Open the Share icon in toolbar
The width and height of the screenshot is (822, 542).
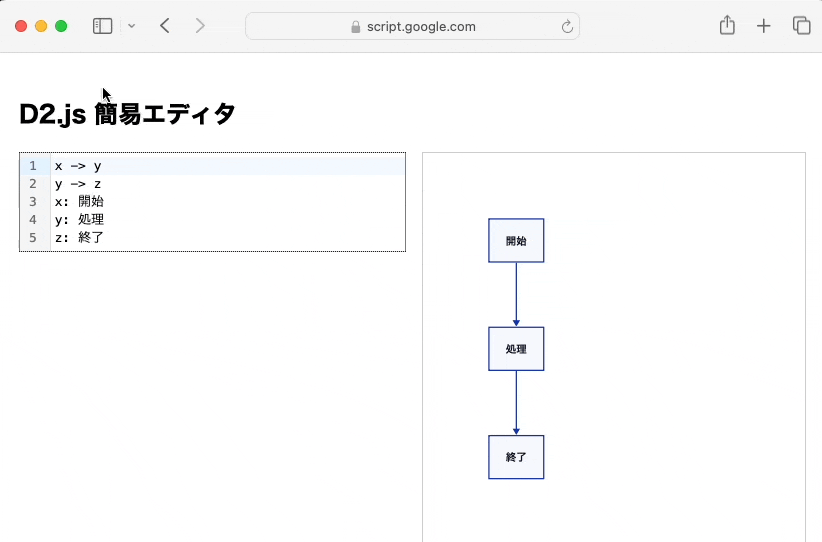[727, 25]
